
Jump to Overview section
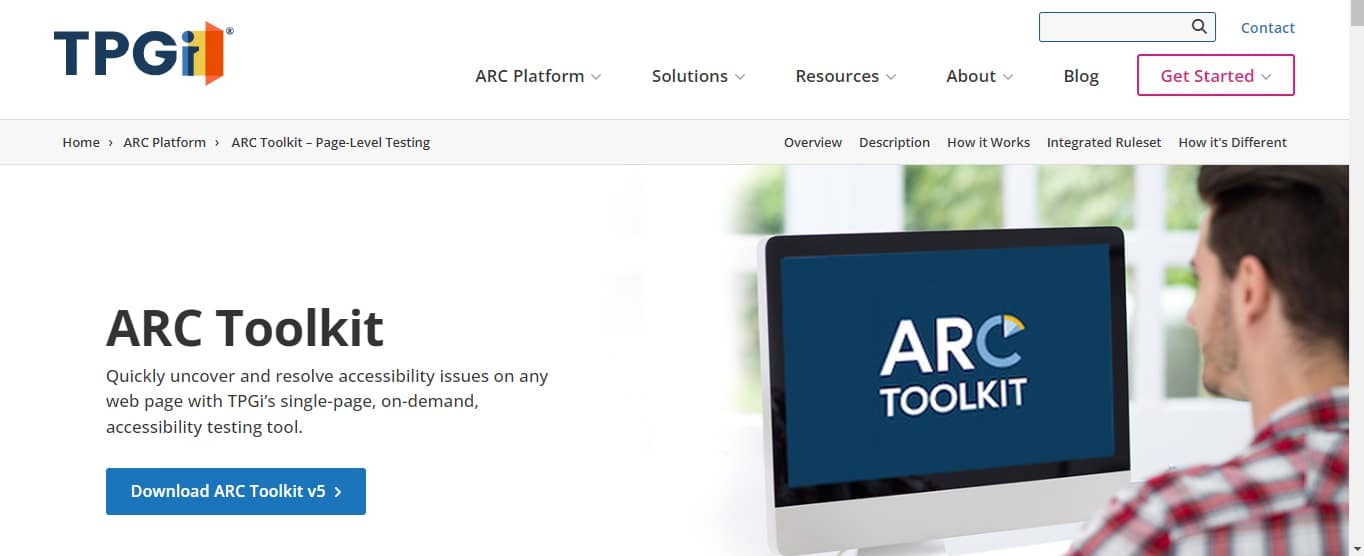[x=813, y=142]
